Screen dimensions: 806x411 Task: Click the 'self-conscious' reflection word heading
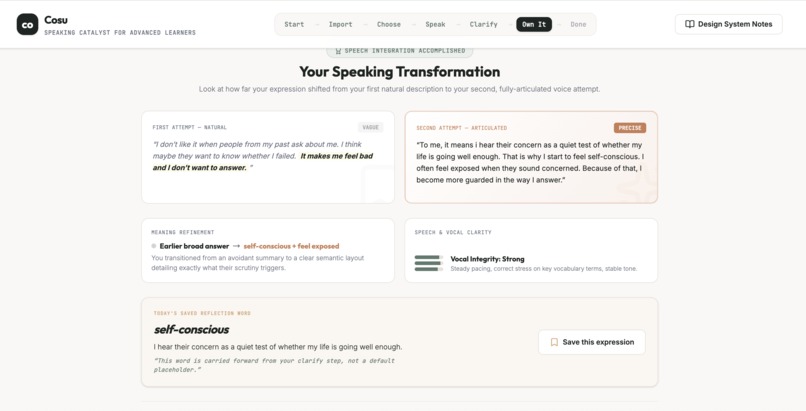(x=192, y=329)
